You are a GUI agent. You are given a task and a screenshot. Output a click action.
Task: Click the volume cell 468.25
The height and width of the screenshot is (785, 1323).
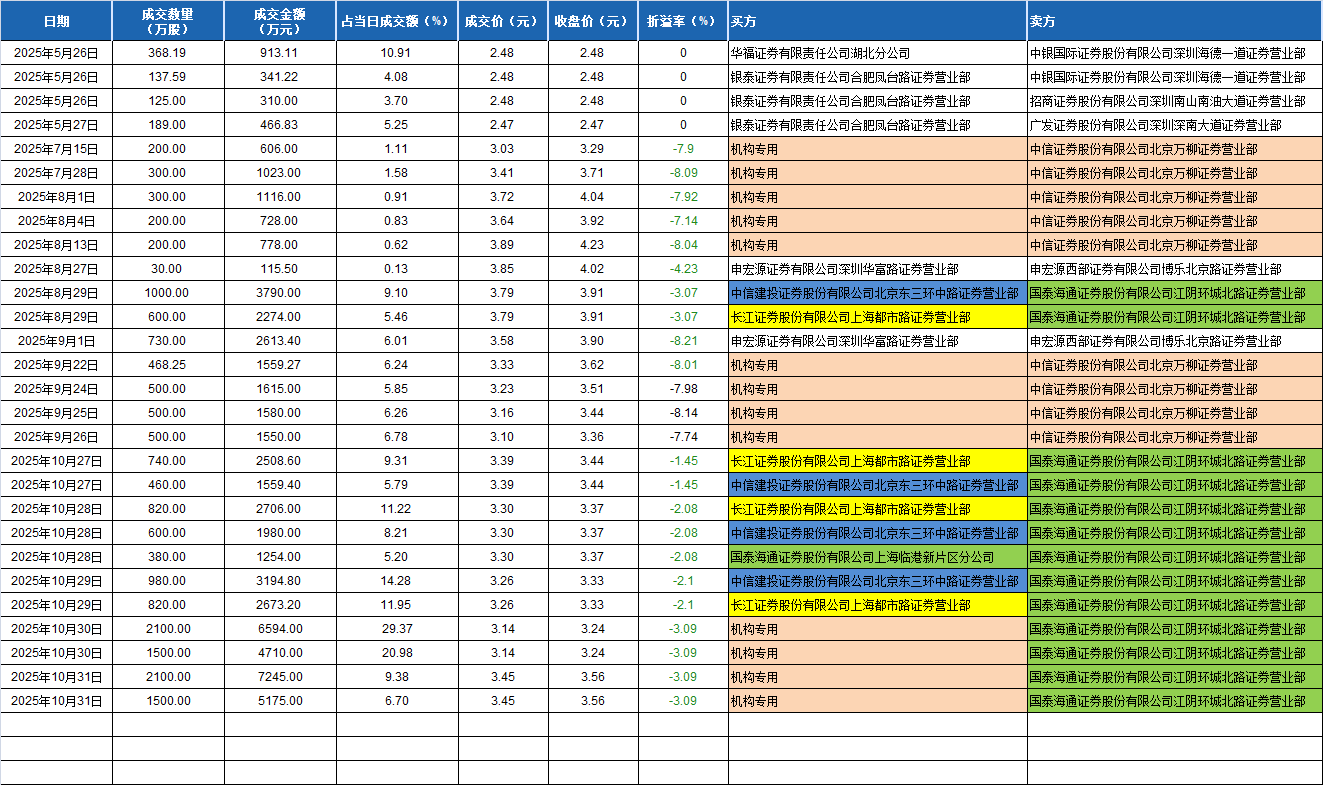(x=168, y=365)
